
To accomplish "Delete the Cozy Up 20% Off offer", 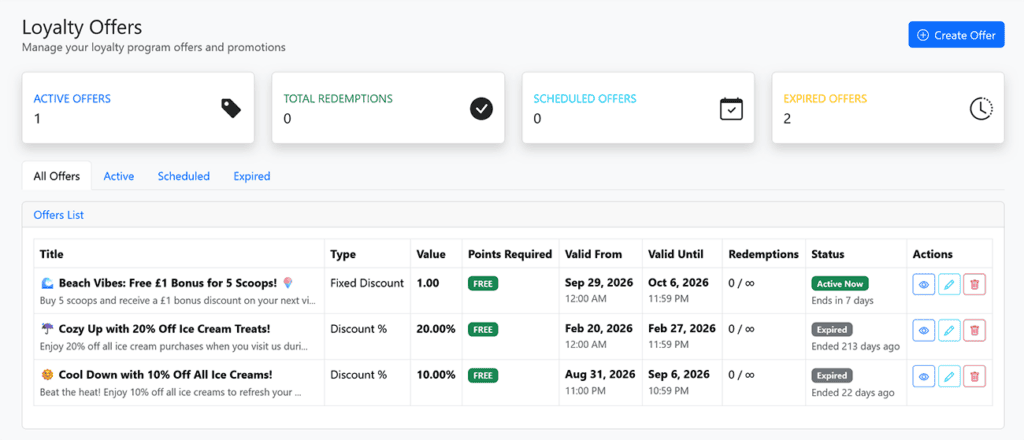I will coord(974,330).
